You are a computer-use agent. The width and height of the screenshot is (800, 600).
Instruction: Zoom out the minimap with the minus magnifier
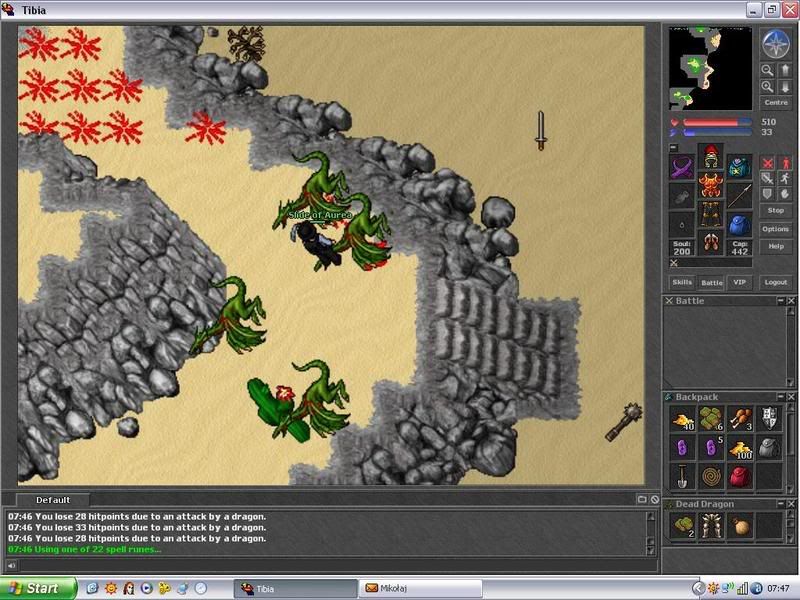click(x=767, y=70)
